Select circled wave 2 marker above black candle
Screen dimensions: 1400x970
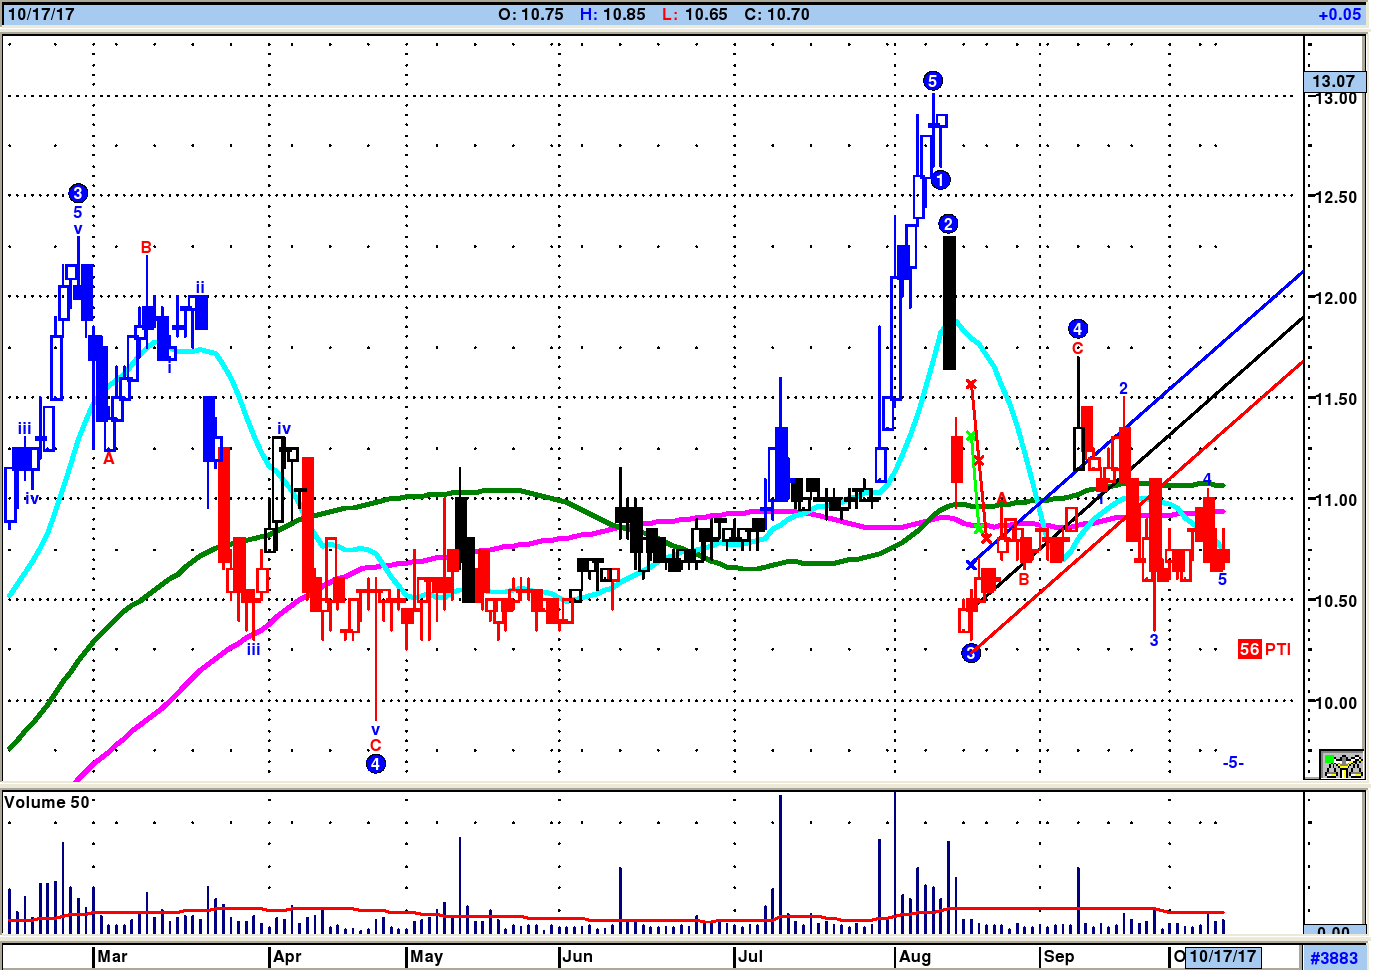coord(948,224)
